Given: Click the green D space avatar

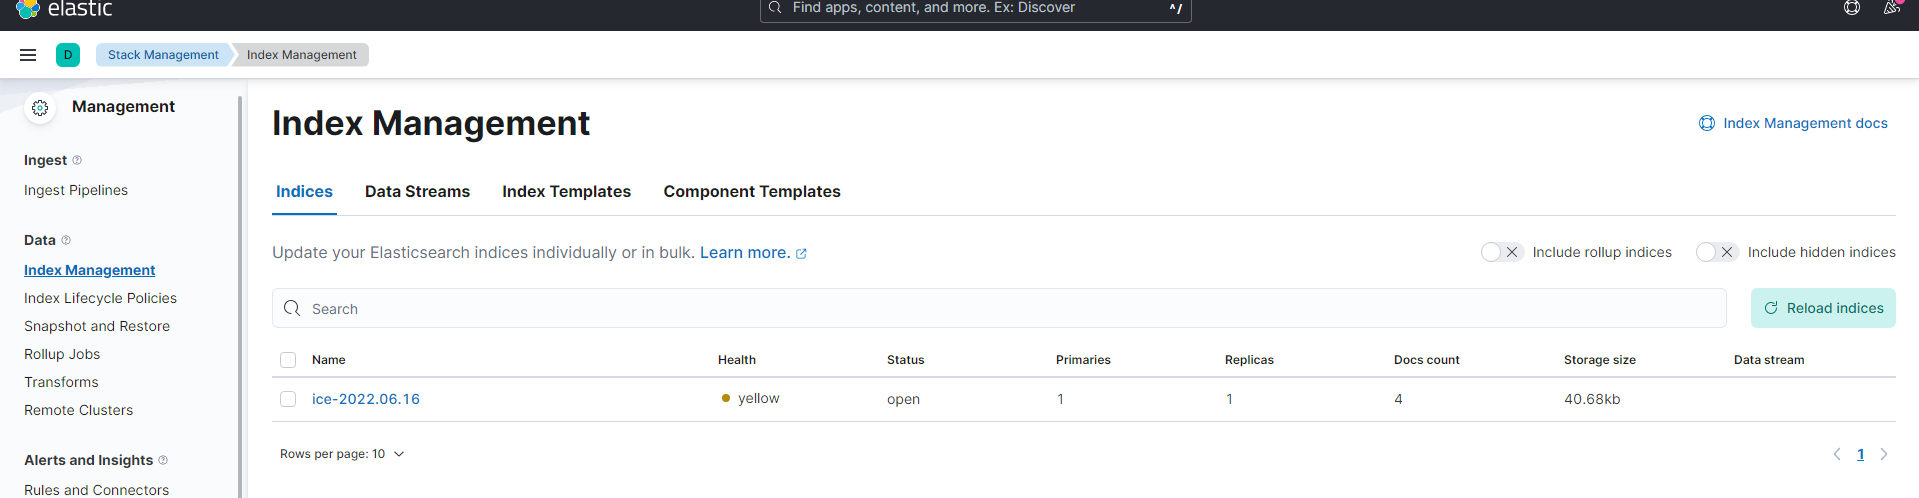Looking at the screenshot, I should (68, 55).
